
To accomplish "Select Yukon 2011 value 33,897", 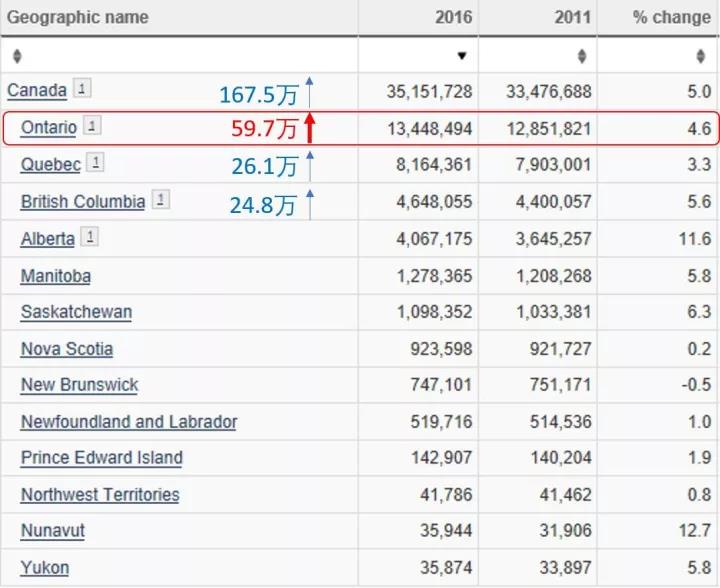I will pyautogui.click(x=565, y=568).
